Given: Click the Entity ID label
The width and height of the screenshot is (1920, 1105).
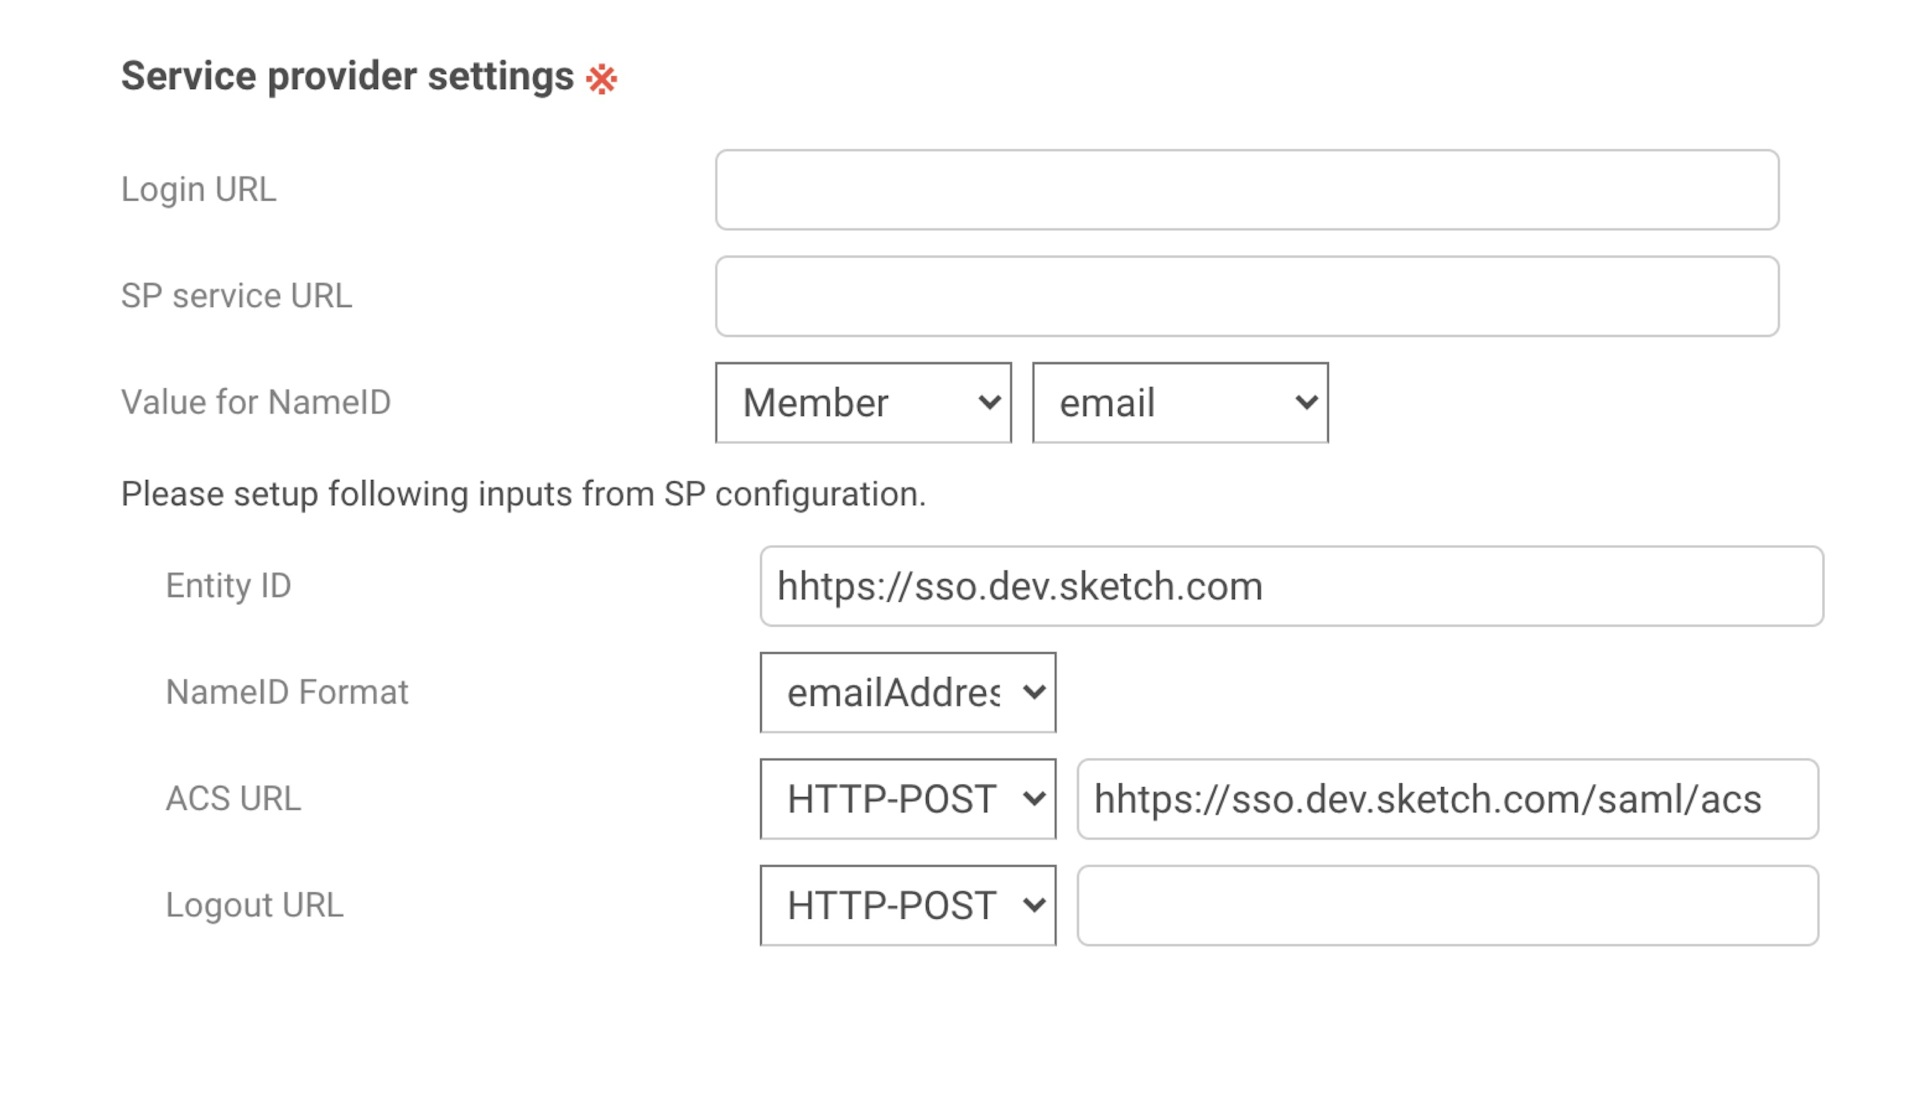Looking at the screenshot, I should click(228, 586).
